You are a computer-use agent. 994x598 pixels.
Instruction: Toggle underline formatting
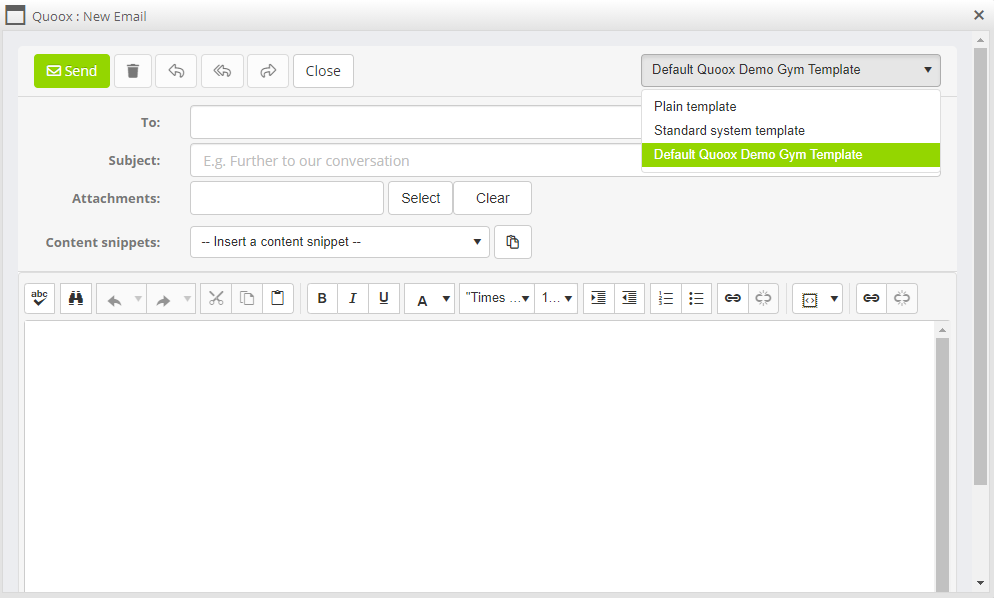[384, 298]
